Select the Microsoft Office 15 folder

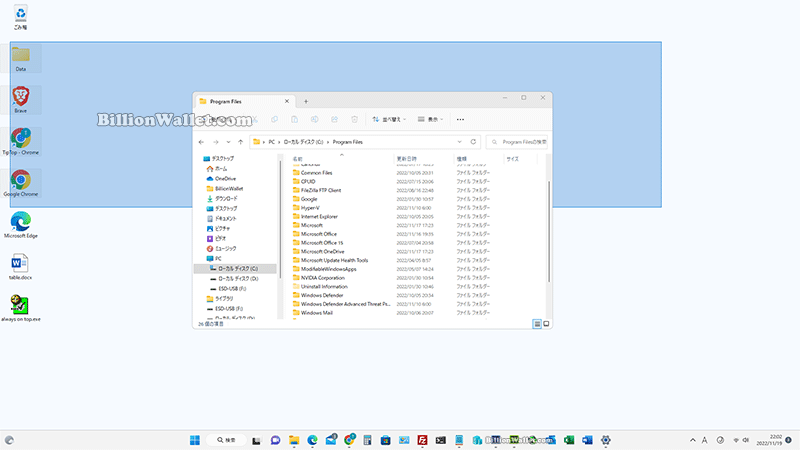[x=318, y=243]
